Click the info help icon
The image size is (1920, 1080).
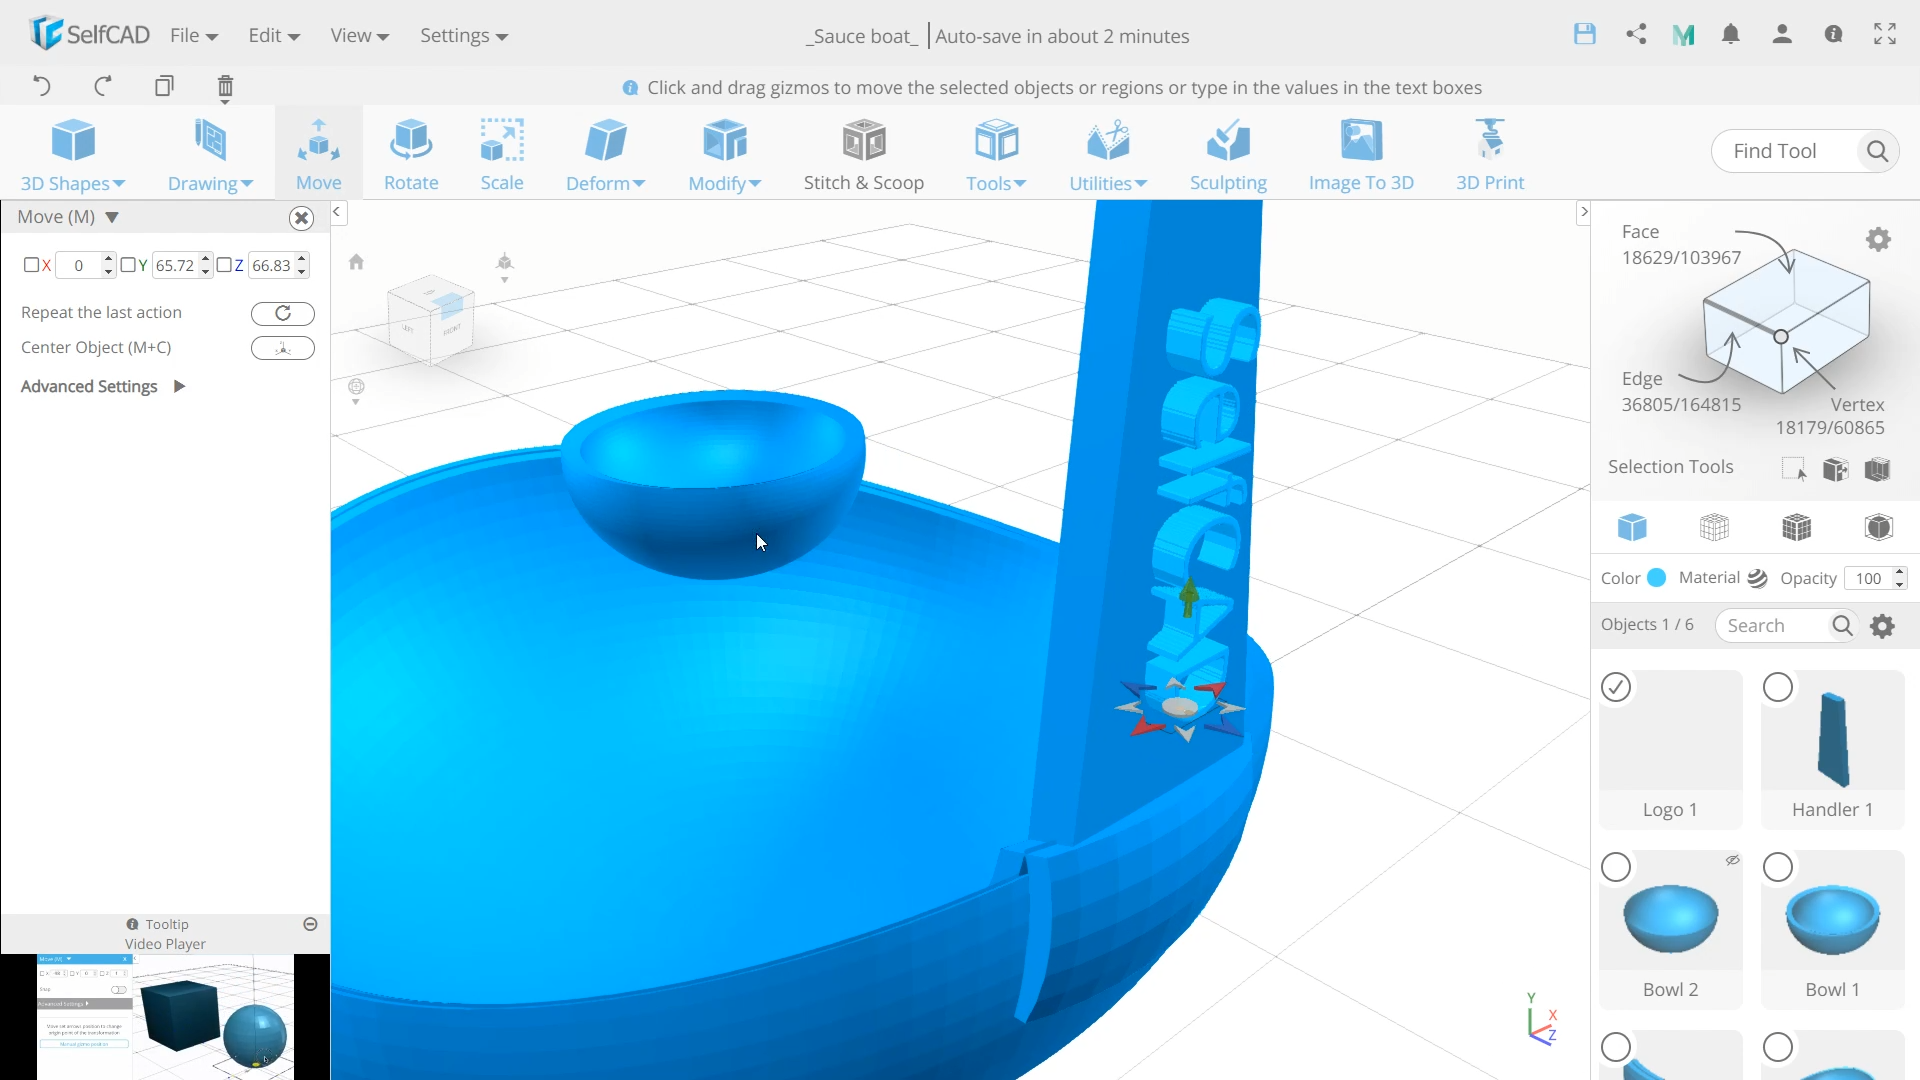click(1833, 34)
